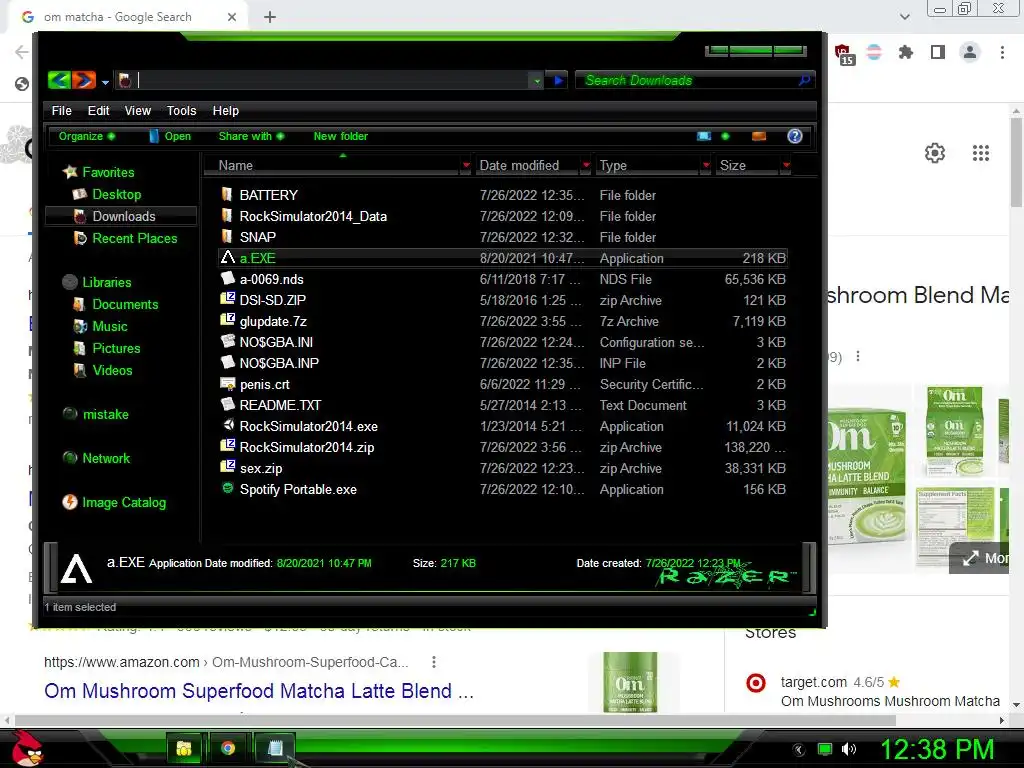Viewport: 1024px width, 768px height.
Task: Select the a-0069.nds file icon
Action: 227,278
